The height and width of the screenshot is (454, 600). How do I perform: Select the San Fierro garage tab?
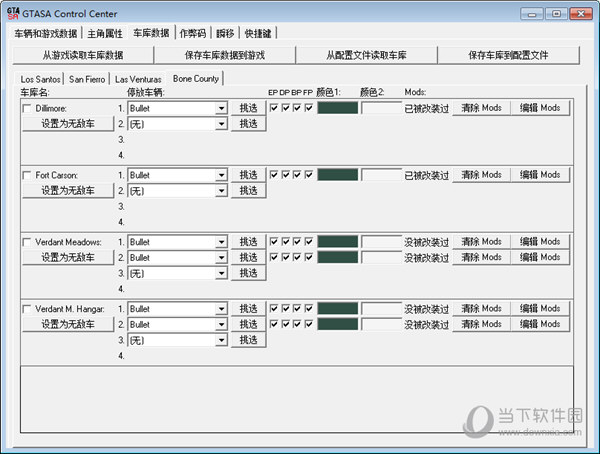point(87,79)
